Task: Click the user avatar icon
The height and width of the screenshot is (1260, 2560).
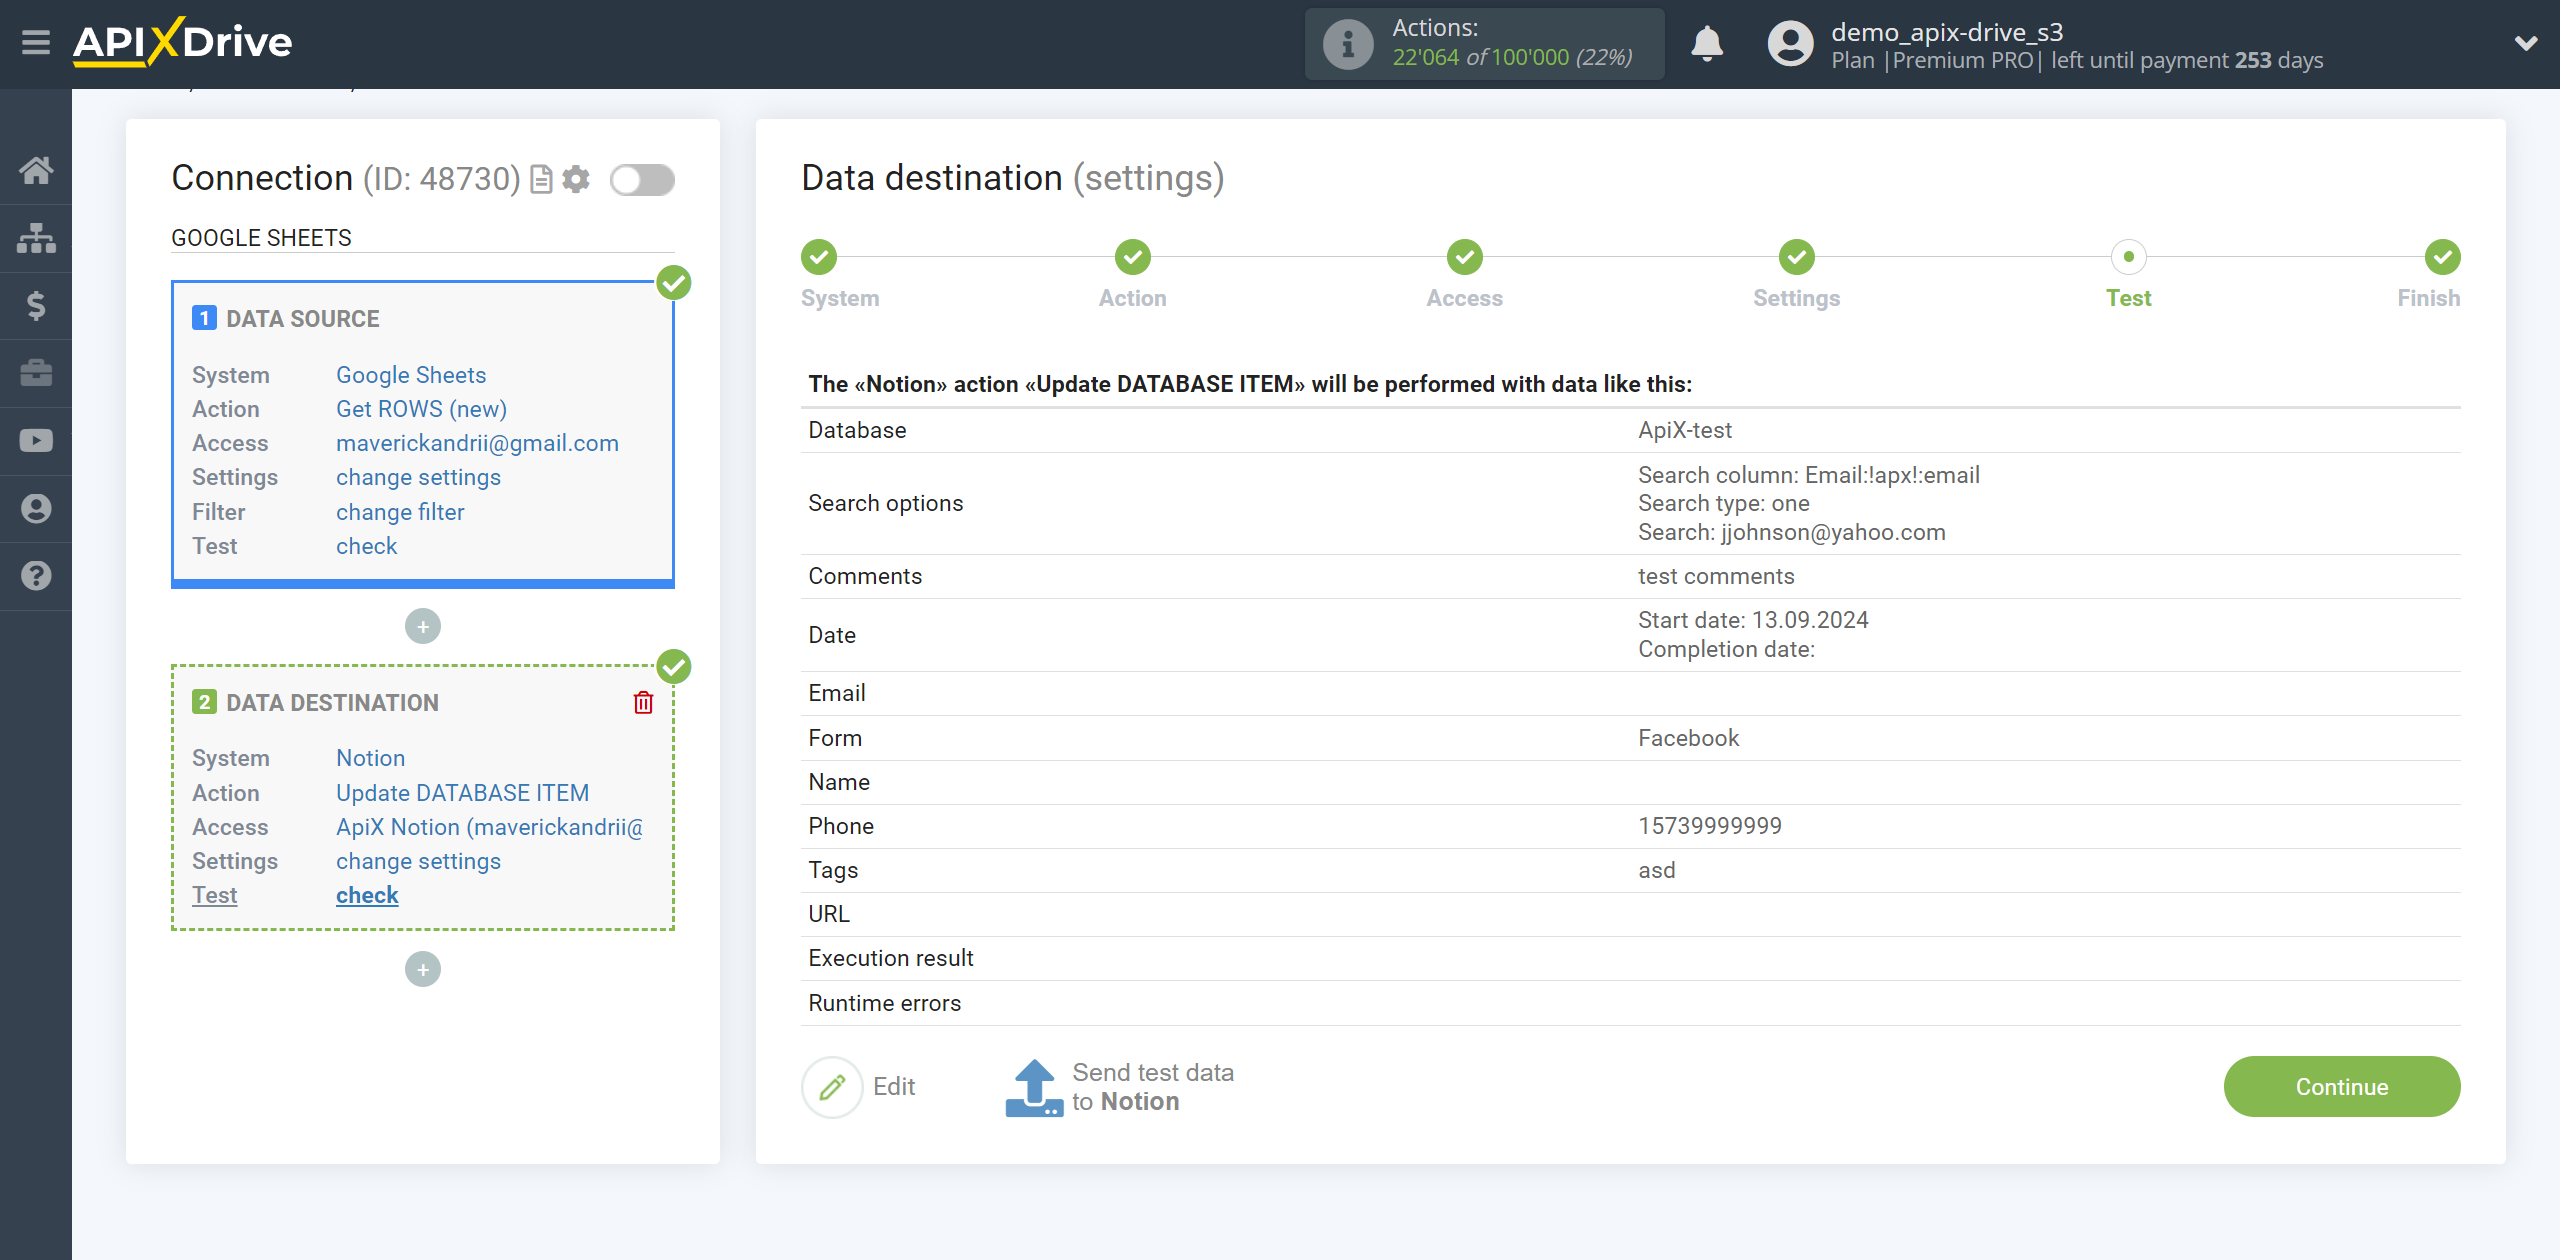Action: pos(1790,44)
